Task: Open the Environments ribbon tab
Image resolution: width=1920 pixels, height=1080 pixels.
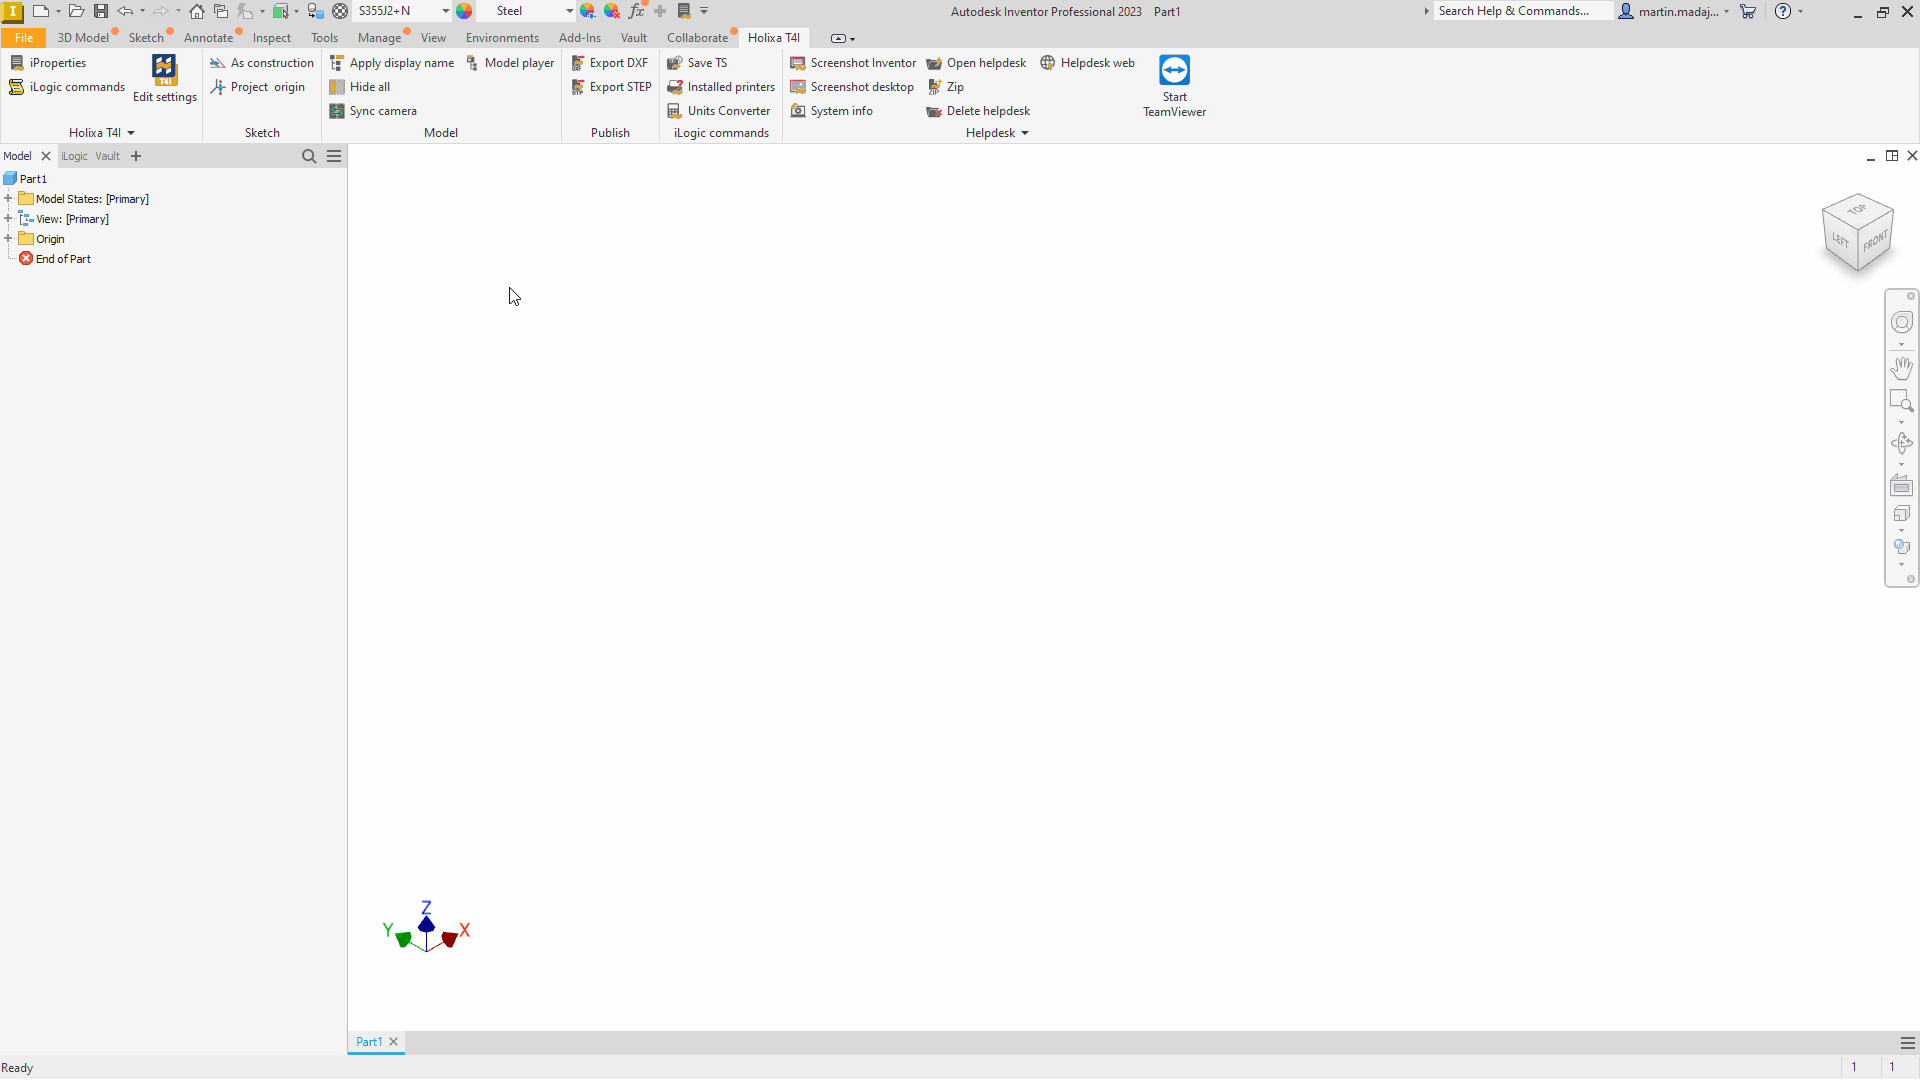Action: coord(502,38)
